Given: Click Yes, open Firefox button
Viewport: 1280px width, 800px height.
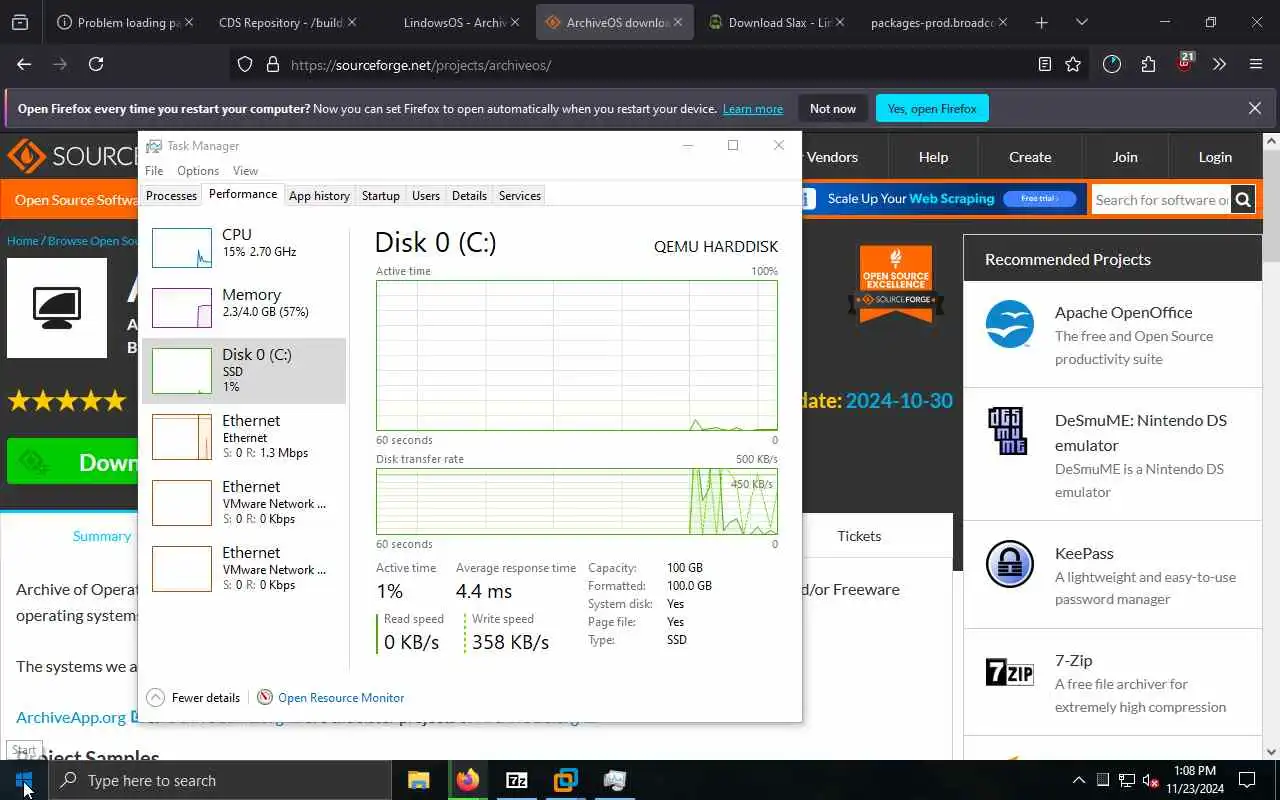Looking at the screenshot, I should pos(932,108).
